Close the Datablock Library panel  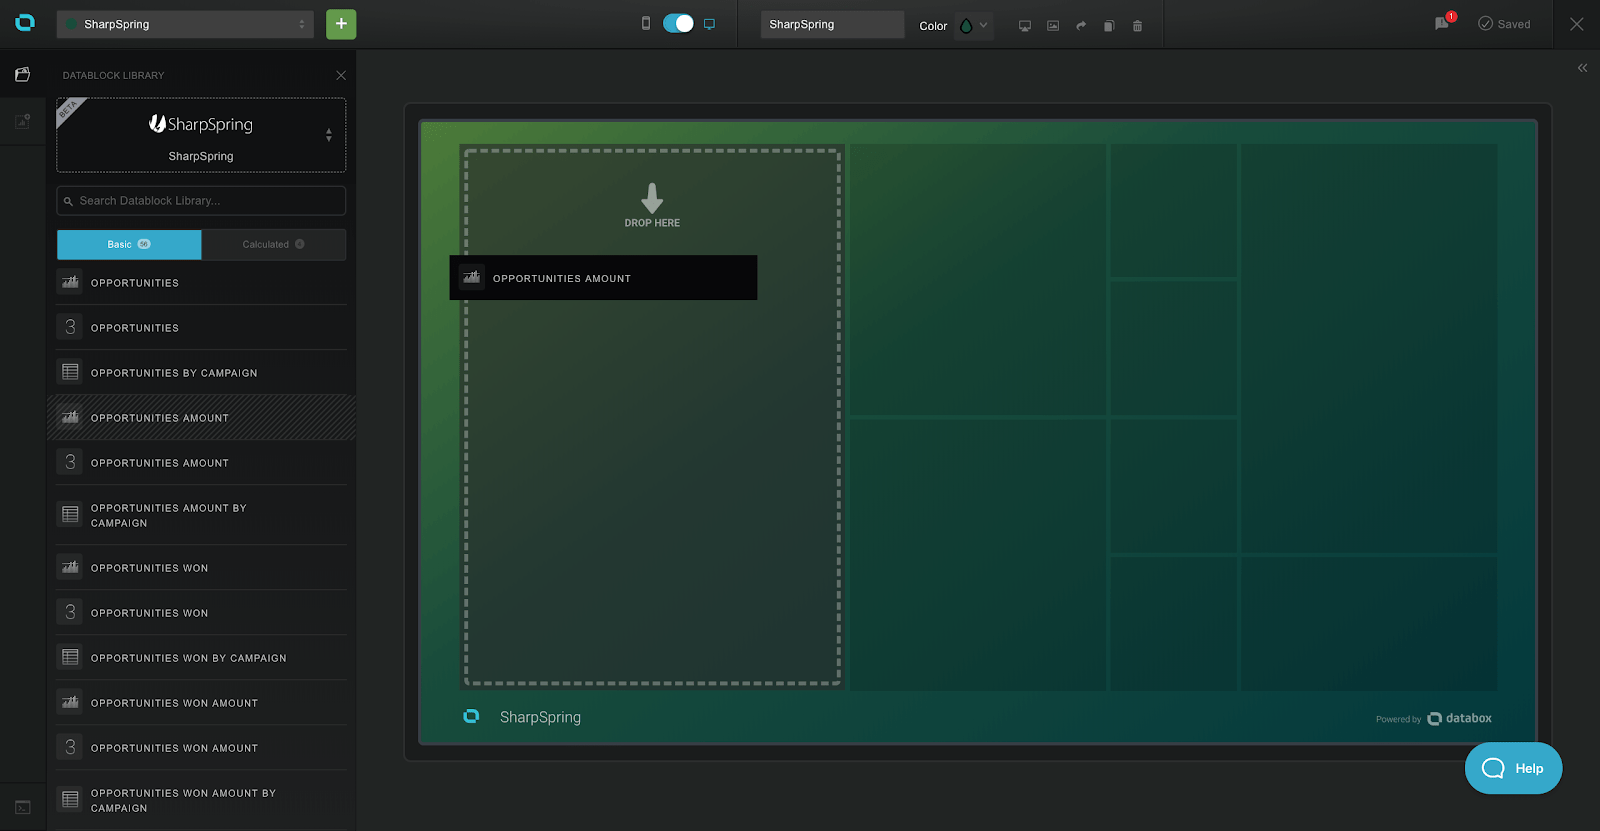[341, 75]
